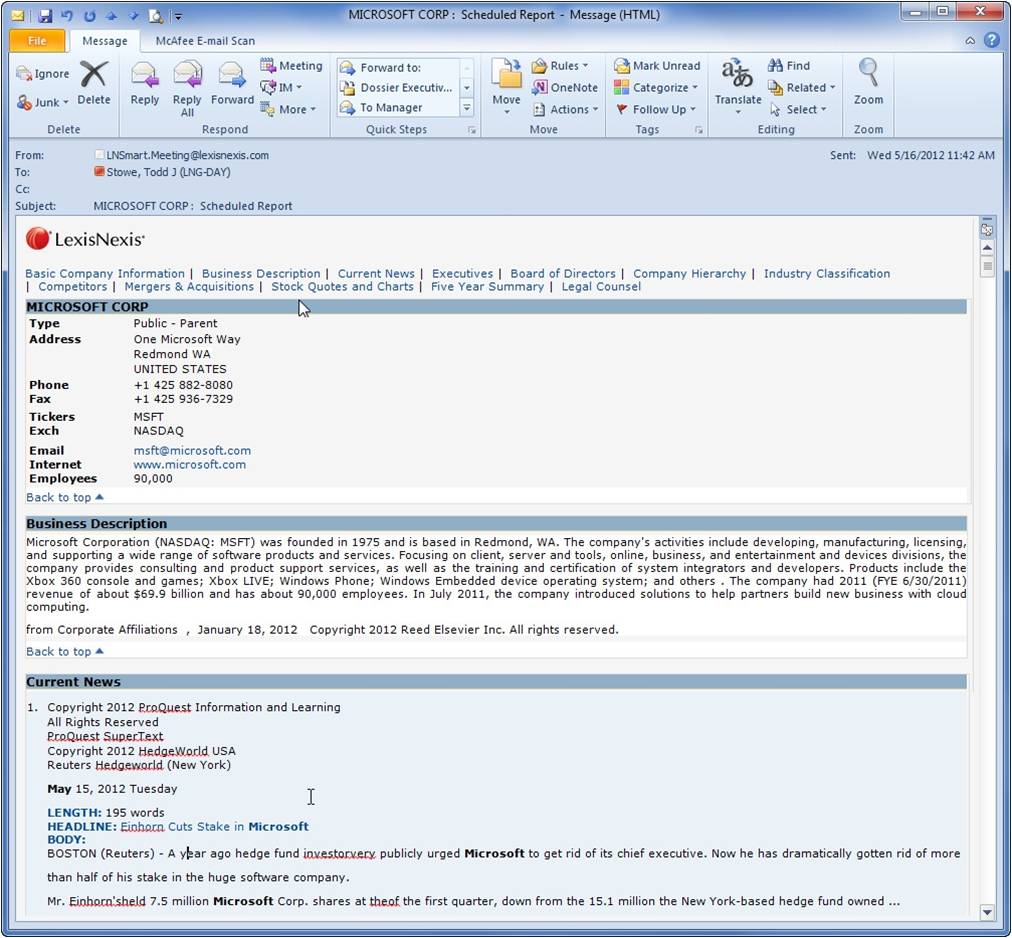Click presence box beside LNSmart.Meeting sender
1012x938 pixels.
coord(99,155)
